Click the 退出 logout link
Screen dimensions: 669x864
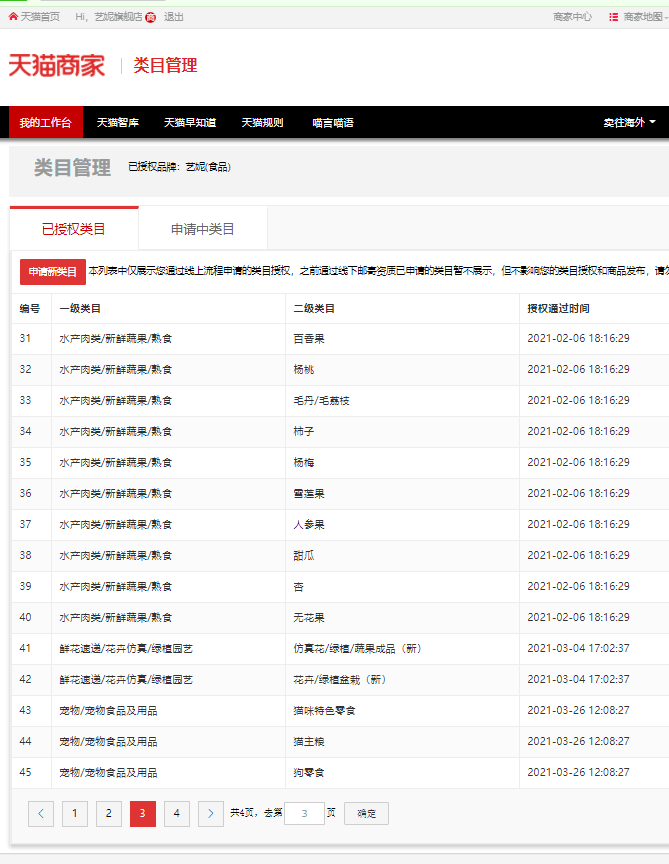(174, 17)
